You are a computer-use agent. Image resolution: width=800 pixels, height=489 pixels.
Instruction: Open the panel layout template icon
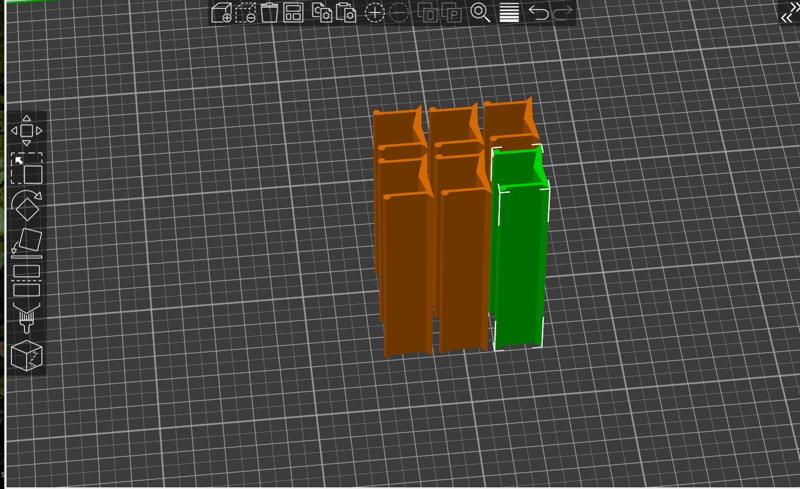click(x=293, y=13)
